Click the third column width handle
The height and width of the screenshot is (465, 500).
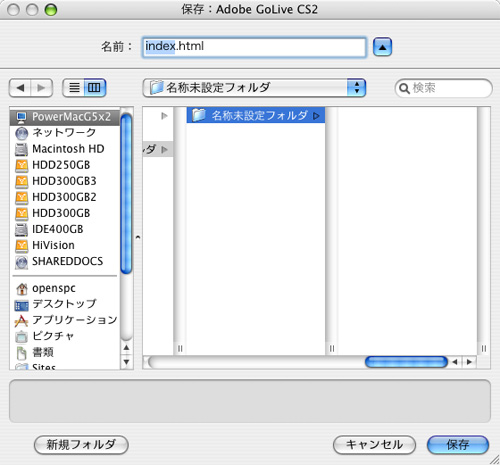(x=484, y=348)
